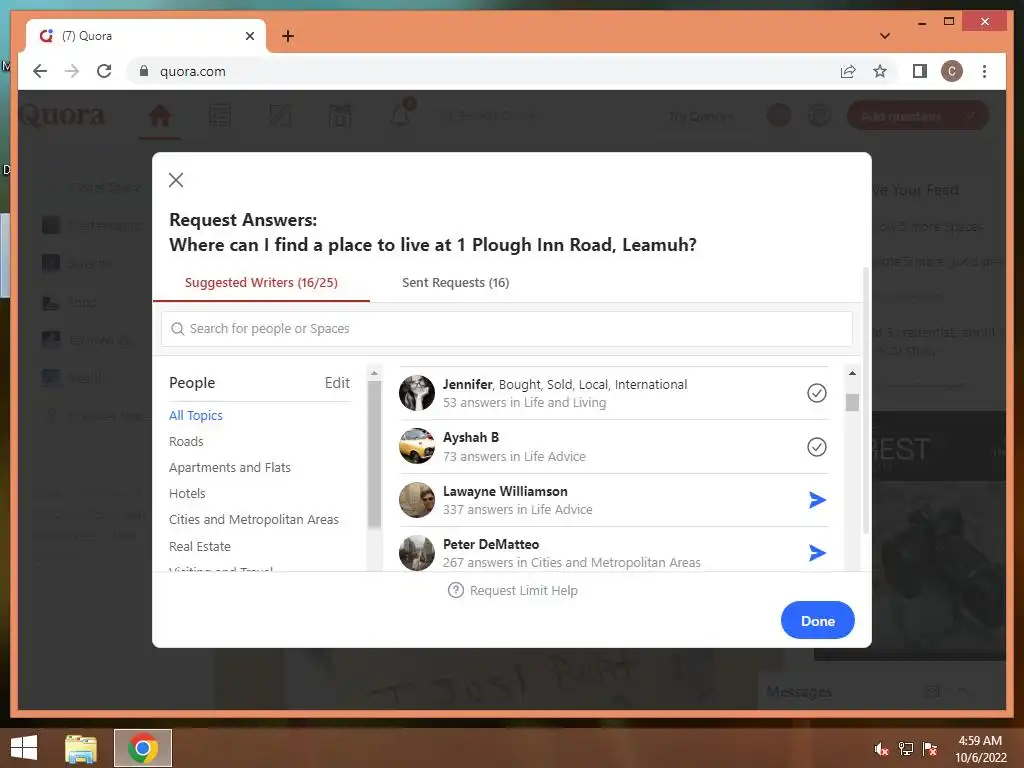The height and width of the screenshot is (768, 1024).
Task: Click the writers list scrollbar thumb
Action: pos(852,402)
